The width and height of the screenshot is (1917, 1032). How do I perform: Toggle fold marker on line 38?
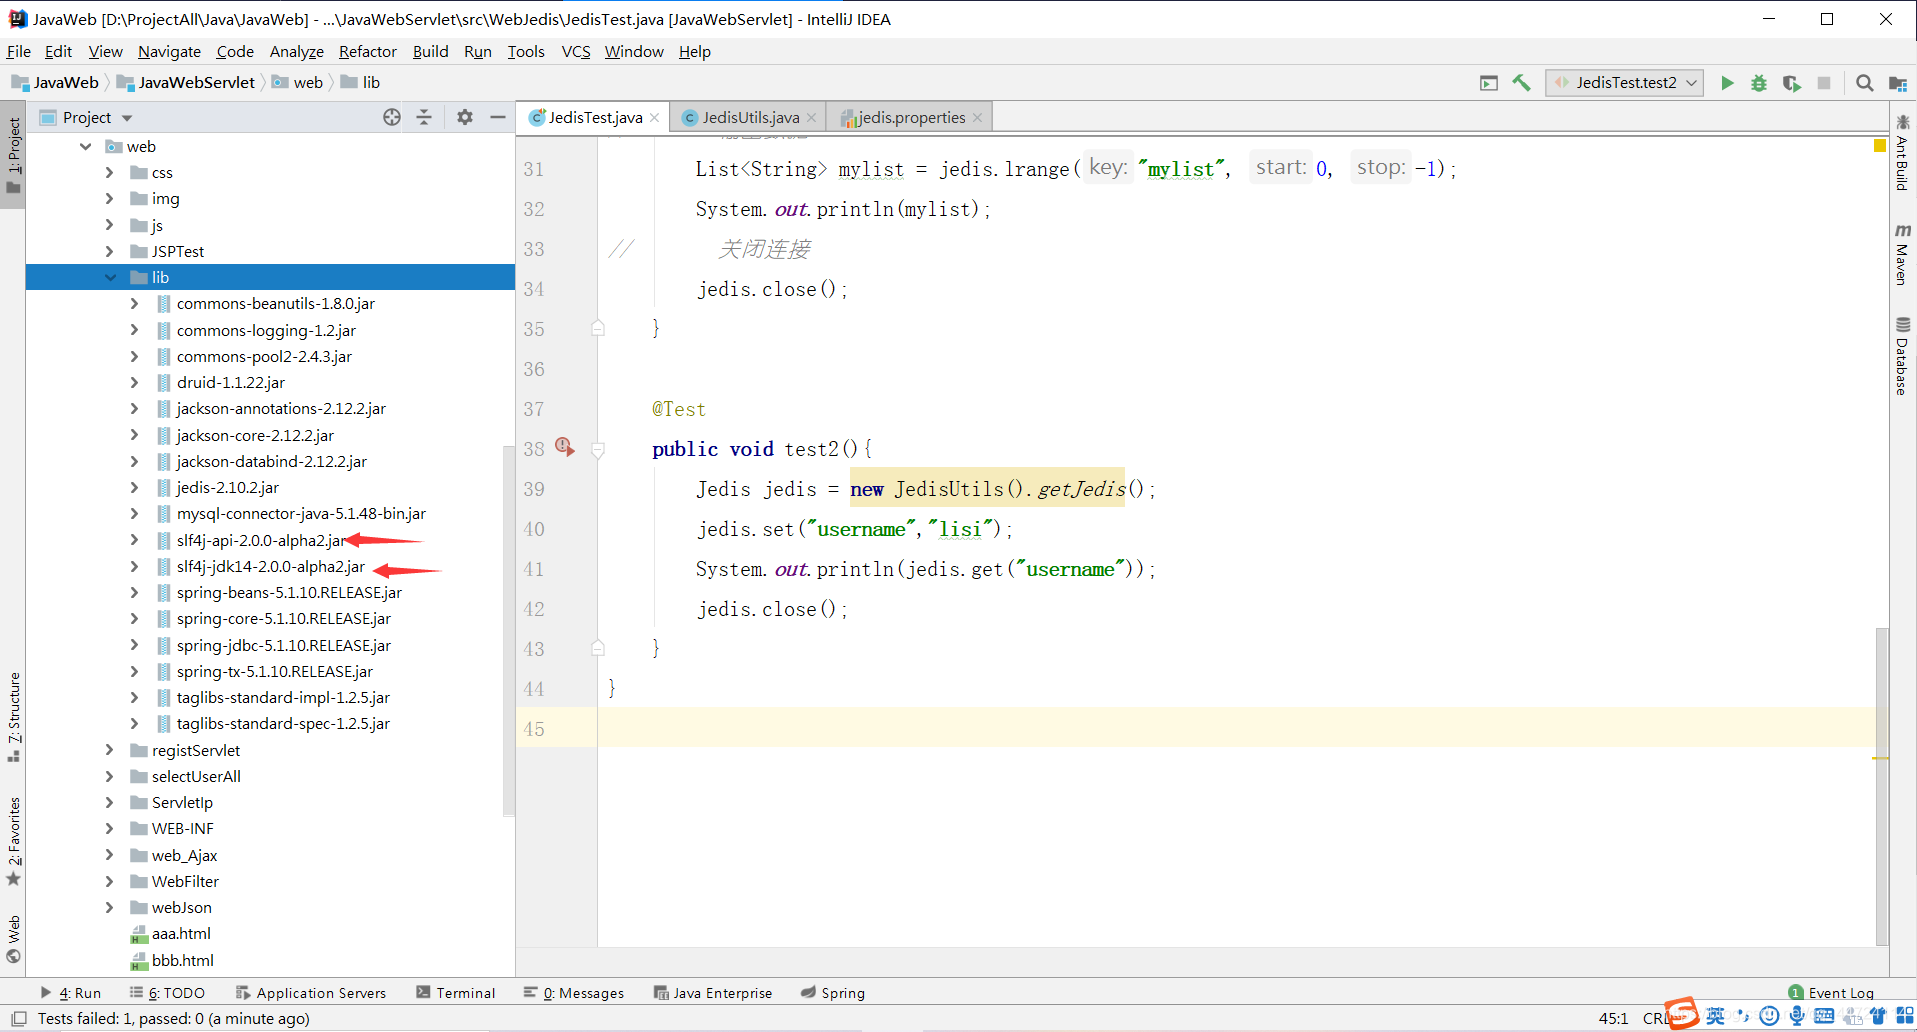[598, 450]
